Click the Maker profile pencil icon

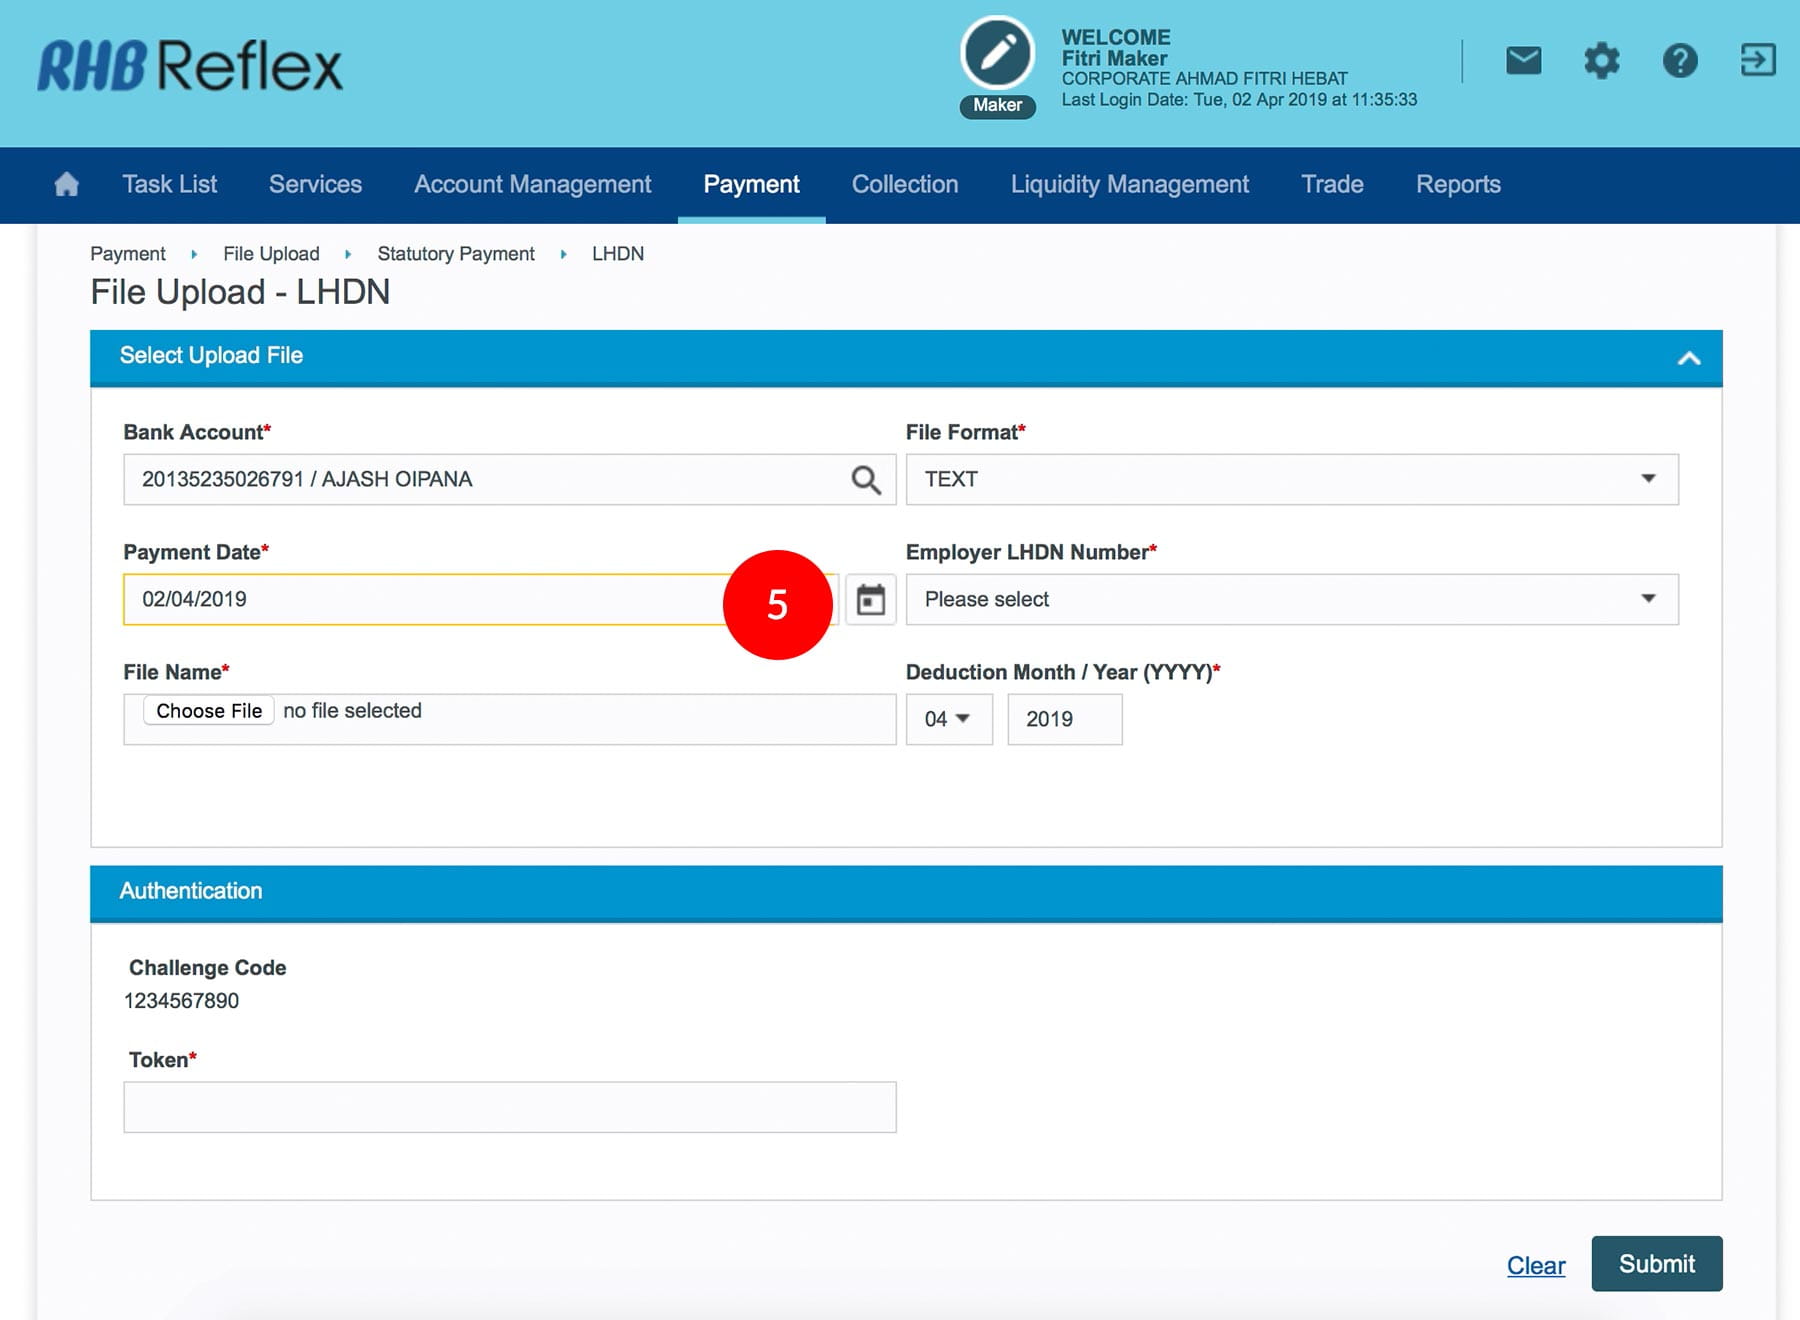point(997,54)
